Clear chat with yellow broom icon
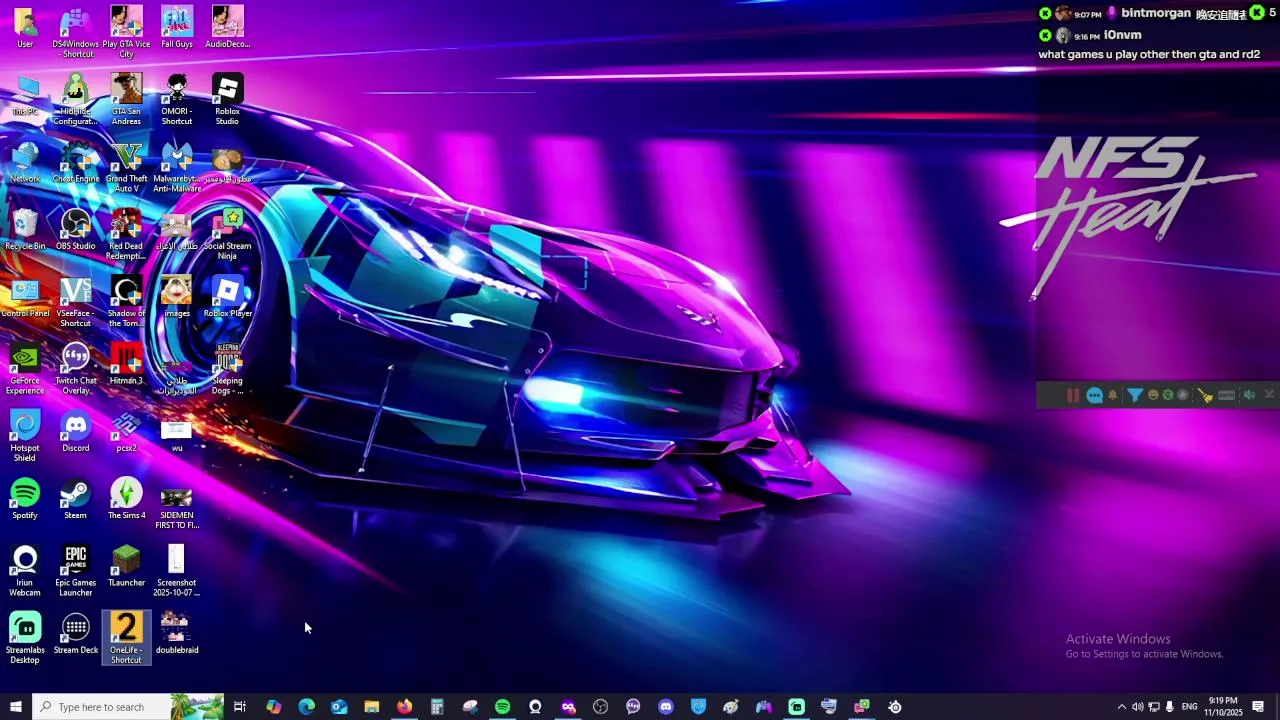The image size is (1280, 720). pos(1206,395)
